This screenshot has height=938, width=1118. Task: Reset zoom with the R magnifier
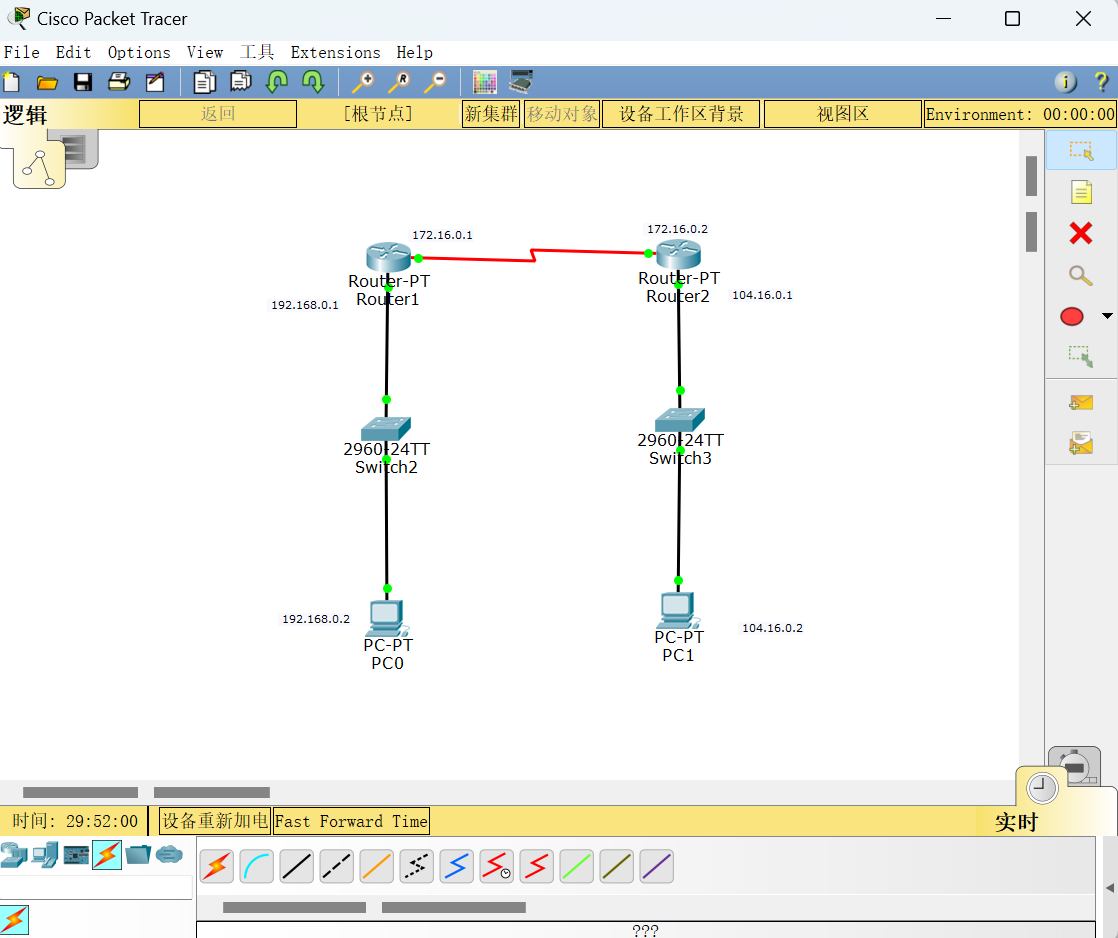coord(399,82)
